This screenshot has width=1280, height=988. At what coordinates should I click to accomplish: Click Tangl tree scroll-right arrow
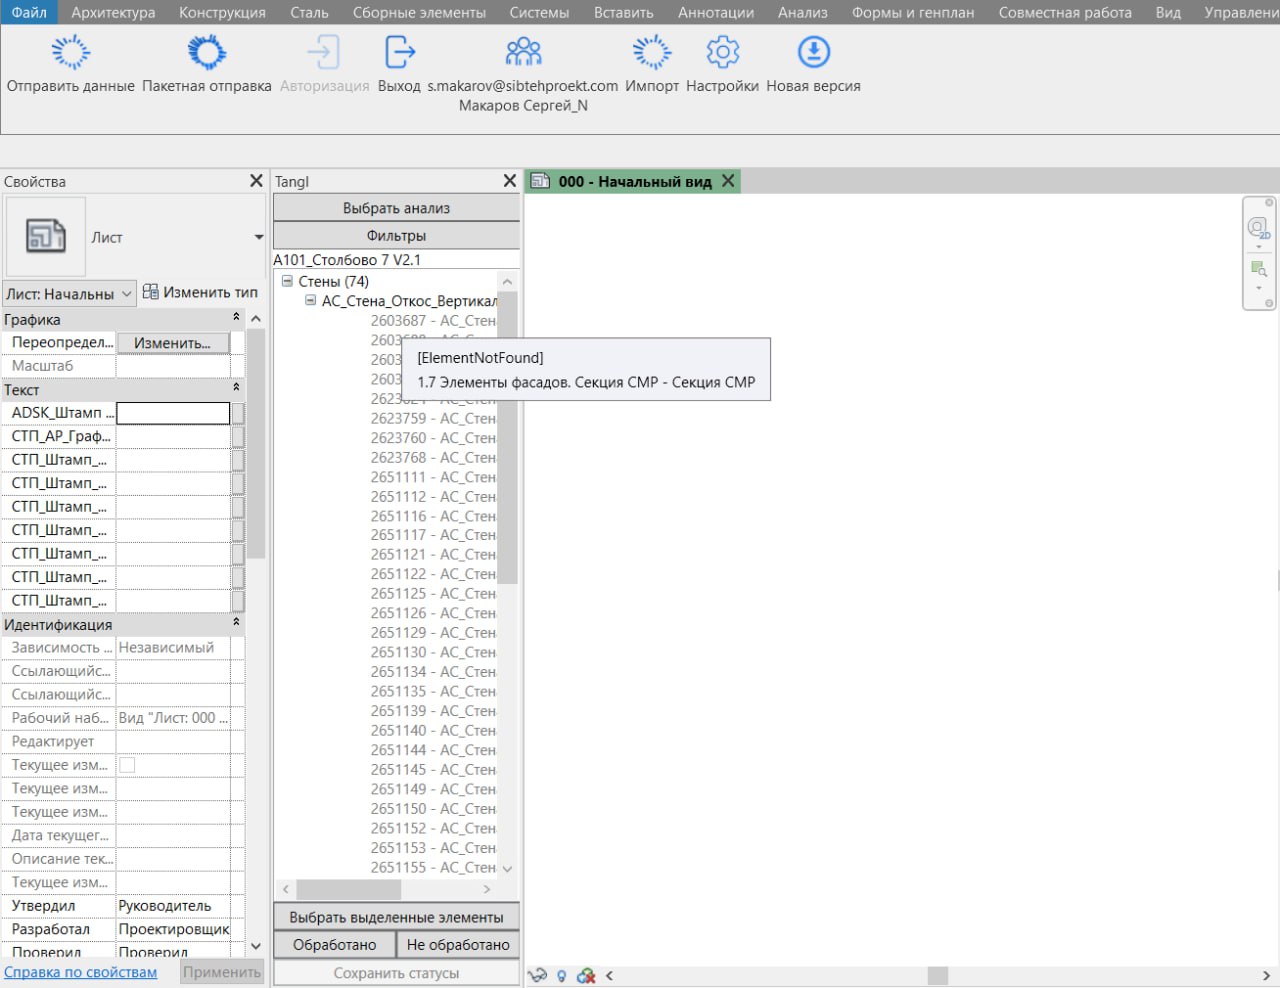tap(487, 889)
